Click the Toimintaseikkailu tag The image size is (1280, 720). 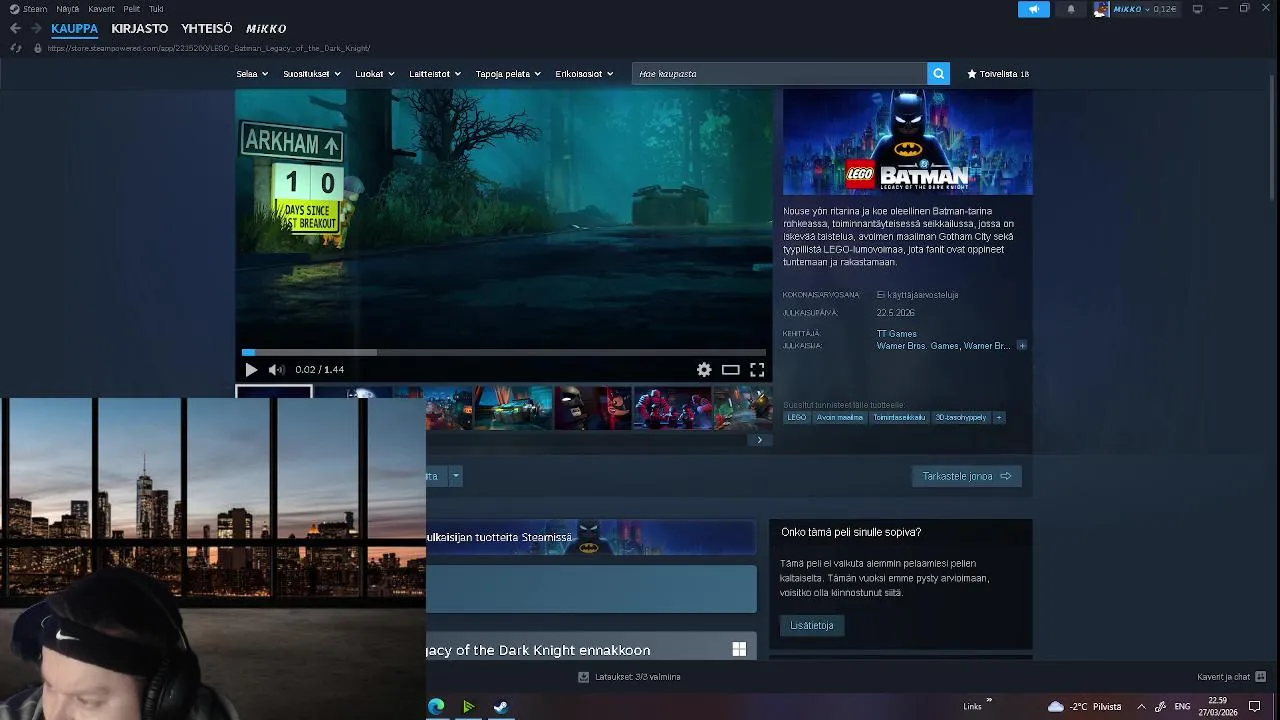(x=899, y=418)
